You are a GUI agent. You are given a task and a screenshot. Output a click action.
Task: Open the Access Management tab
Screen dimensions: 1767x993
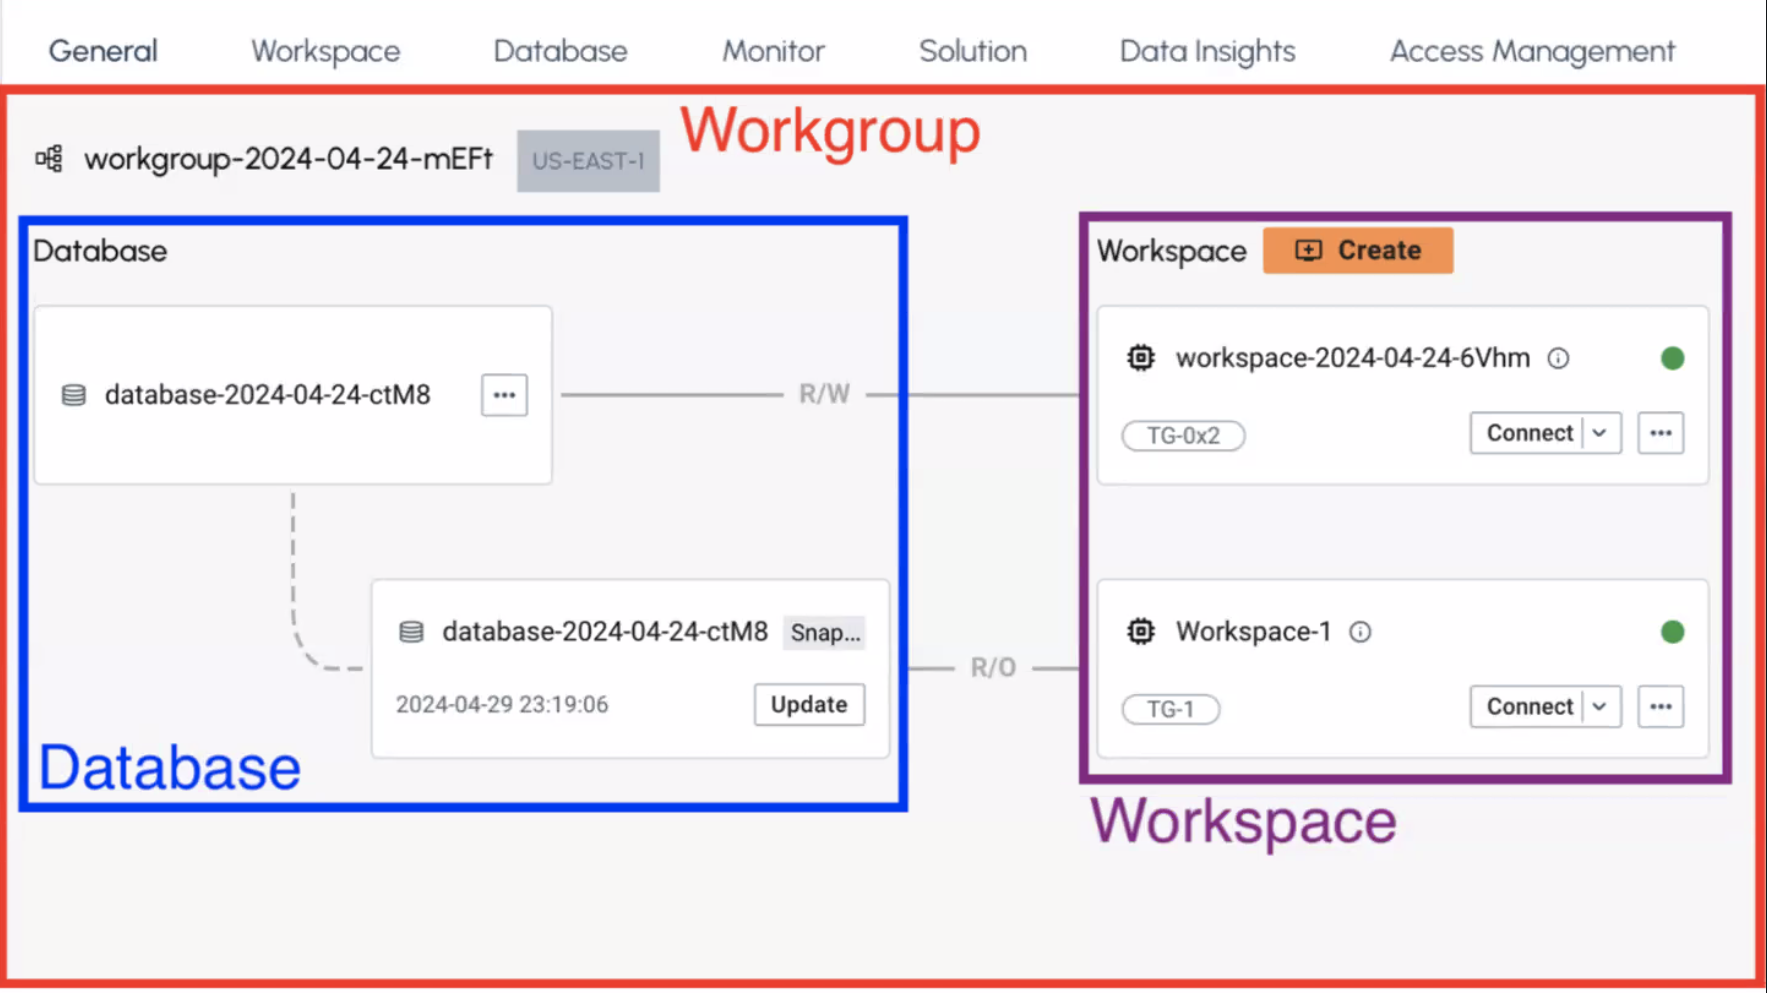(x=1532, y=51)
